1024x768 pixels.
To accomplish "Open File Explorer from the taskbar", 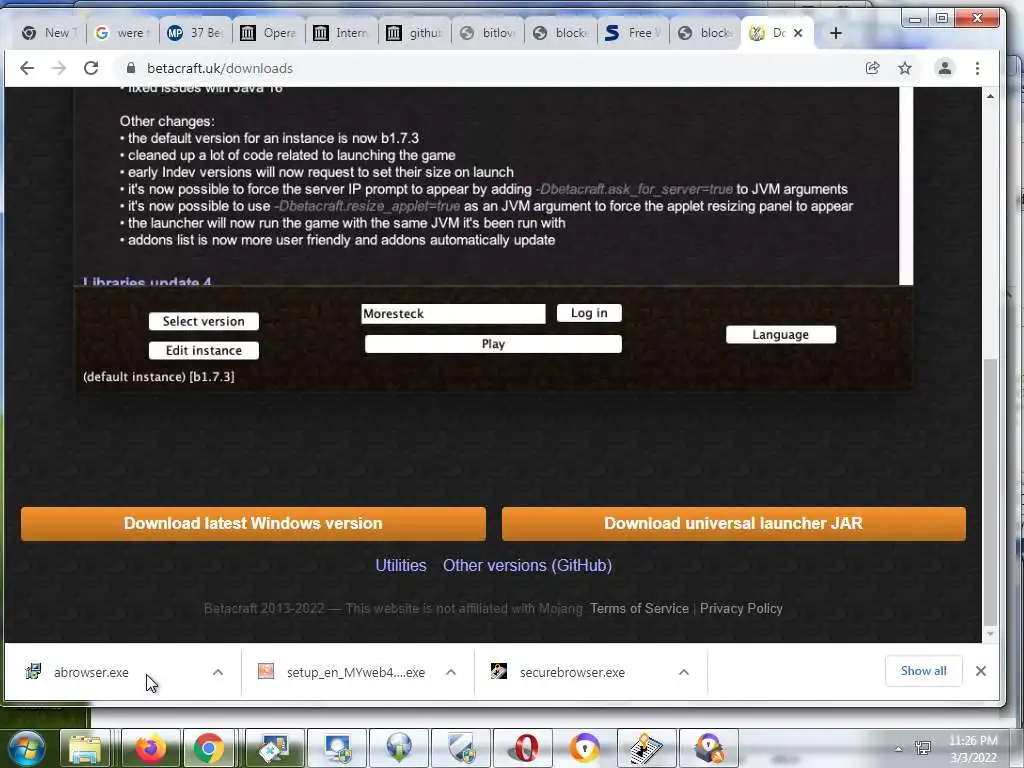I will (85, 748).
